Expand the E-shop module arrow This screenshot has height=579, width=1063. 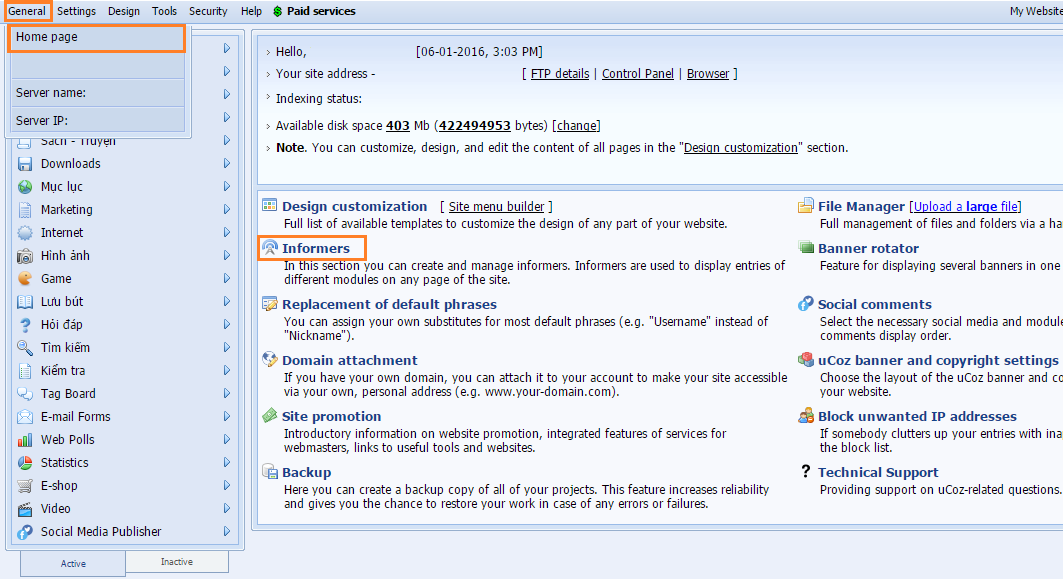[227, 485]
